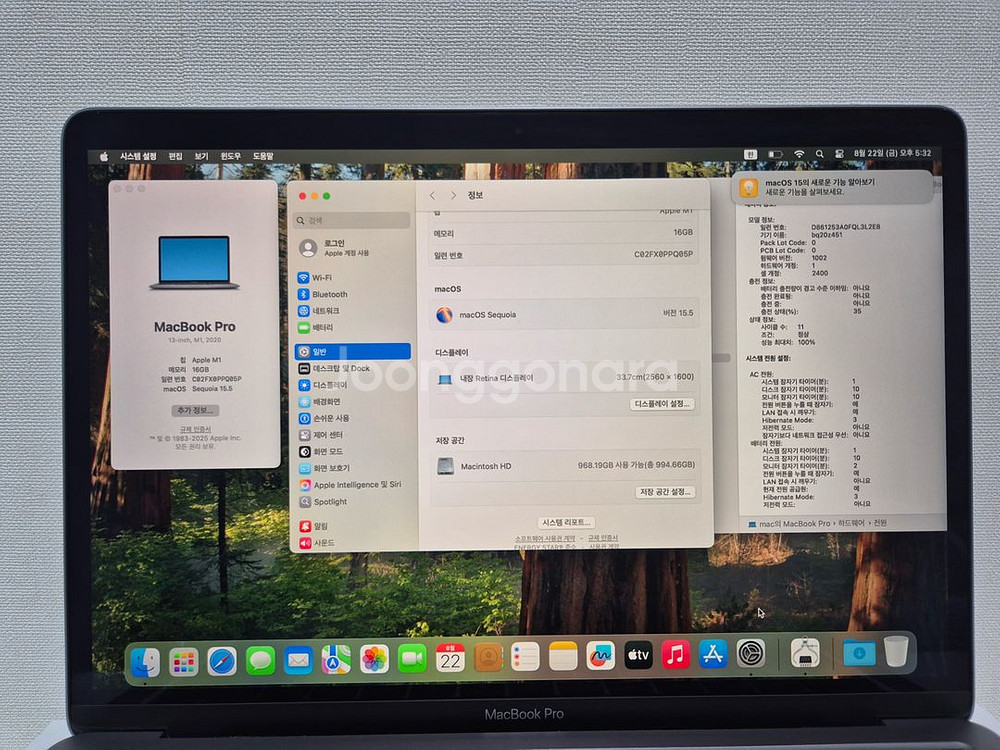This screenshot has width=1000, height=750.
Task: Open the Notes app in the Dock
Action: pos(563,656)
